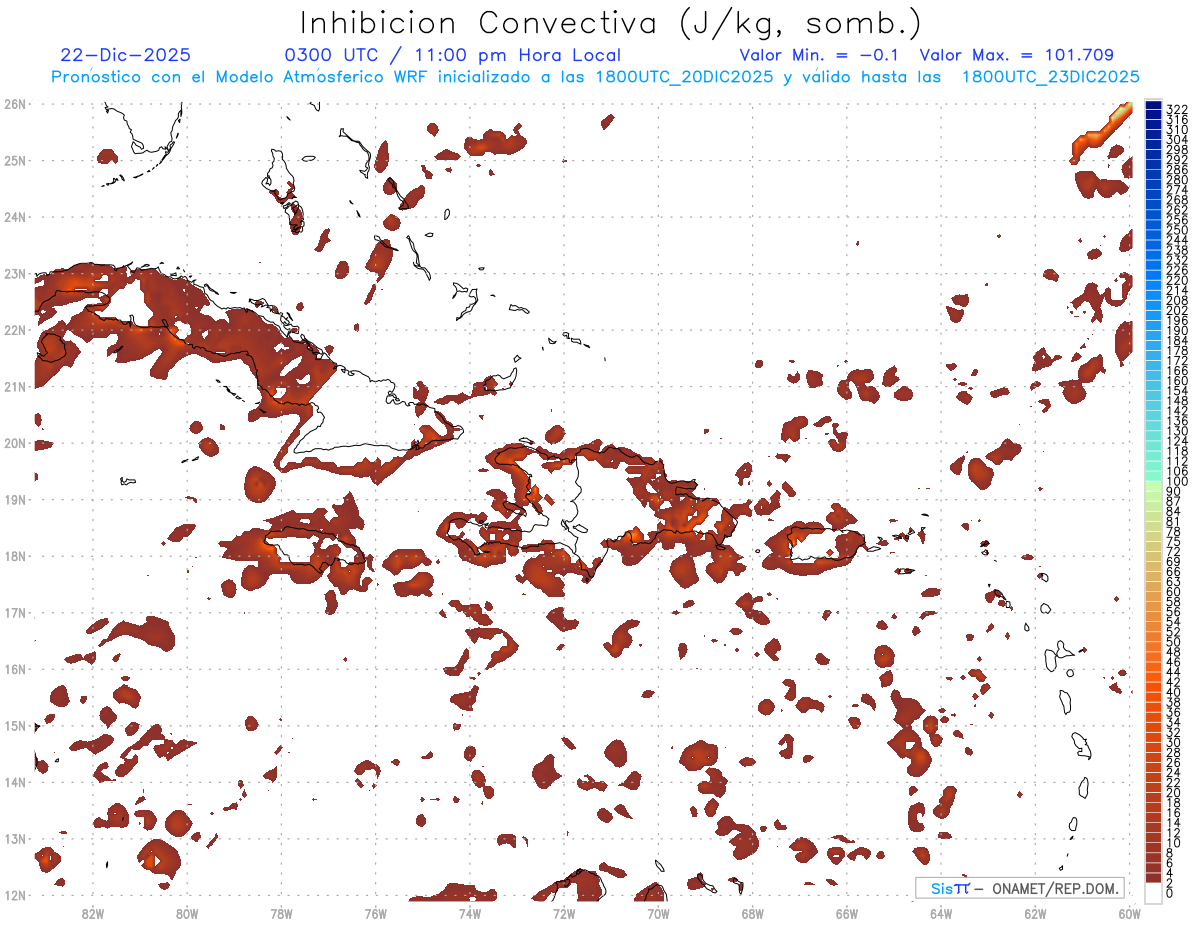Click the 70W longitude axis label
This screenshot has width=1200, height=927.
pos(658,913)
